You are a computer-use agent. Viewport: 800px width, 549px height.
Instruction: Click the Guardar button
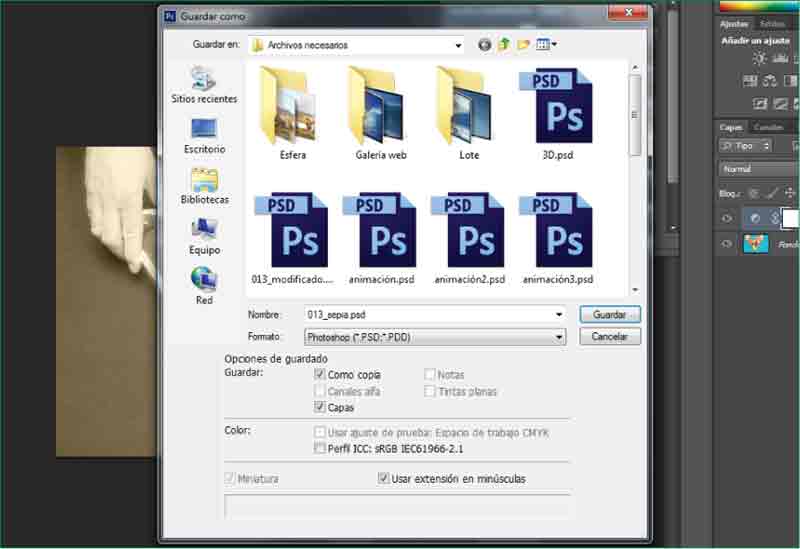click(x=609, y=314)
